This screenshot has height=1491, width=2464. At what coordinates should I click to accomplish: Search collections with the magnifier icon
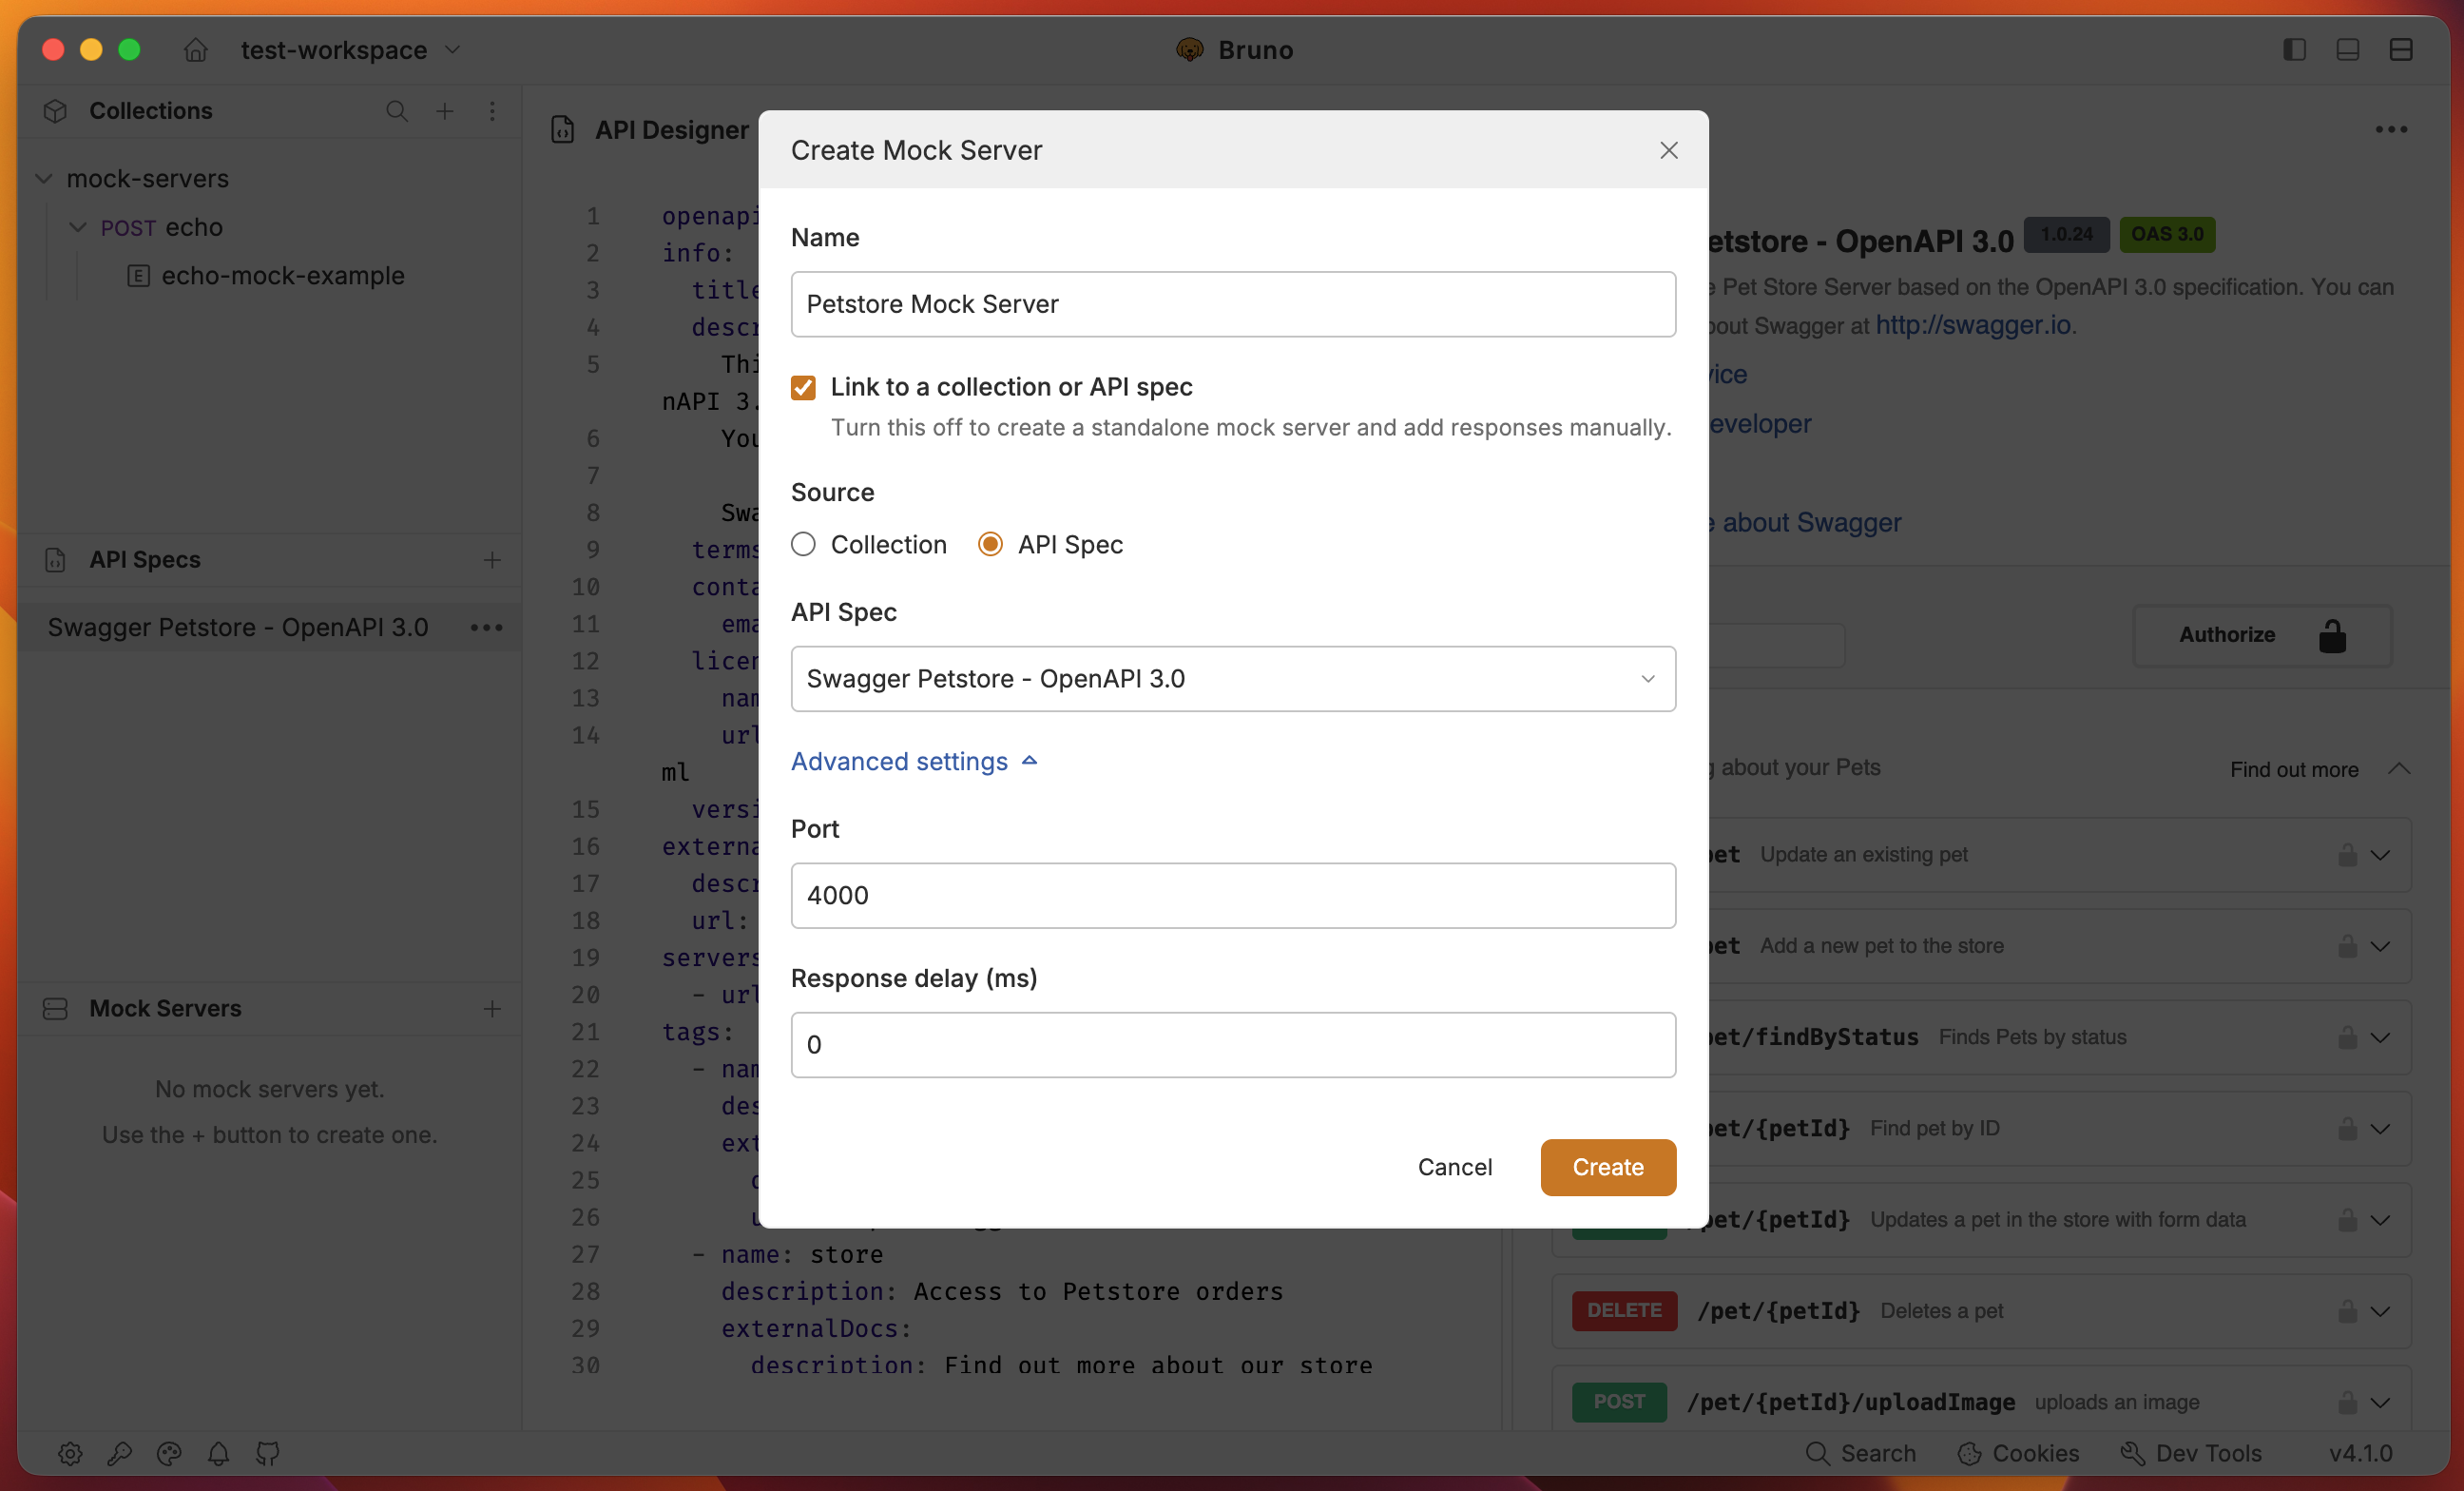point(397,111)
